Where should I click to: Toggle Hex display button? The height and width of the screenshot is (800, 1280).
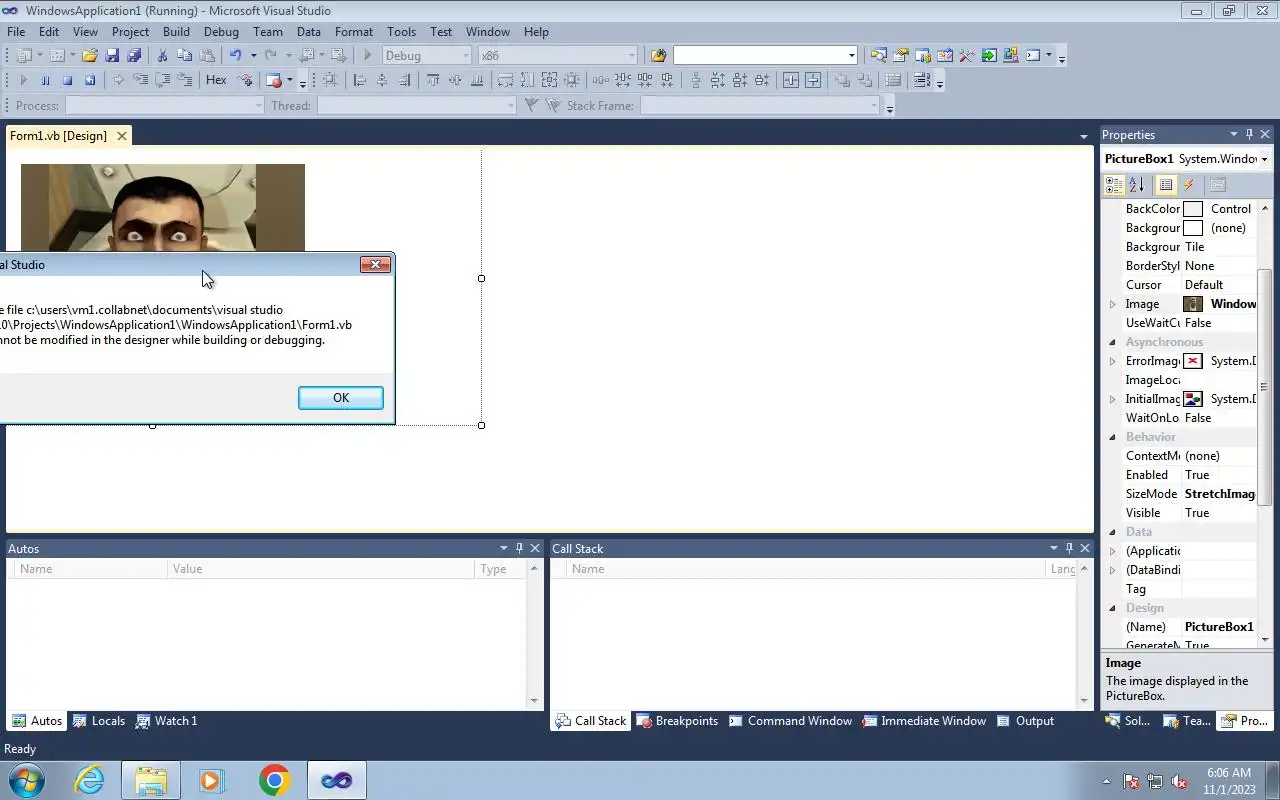[216, 80]
